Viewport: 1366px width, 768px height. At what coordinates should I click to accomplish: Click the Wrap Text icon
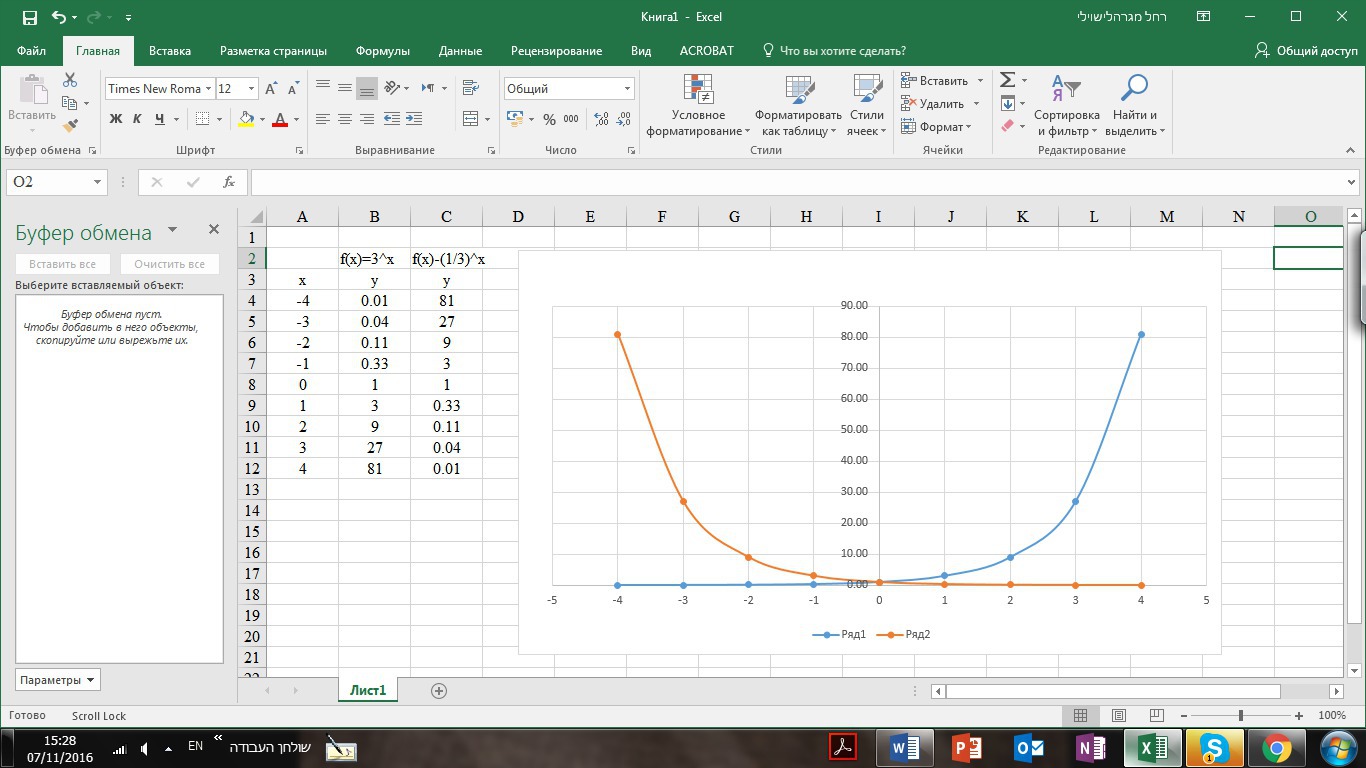click(470, 88)
